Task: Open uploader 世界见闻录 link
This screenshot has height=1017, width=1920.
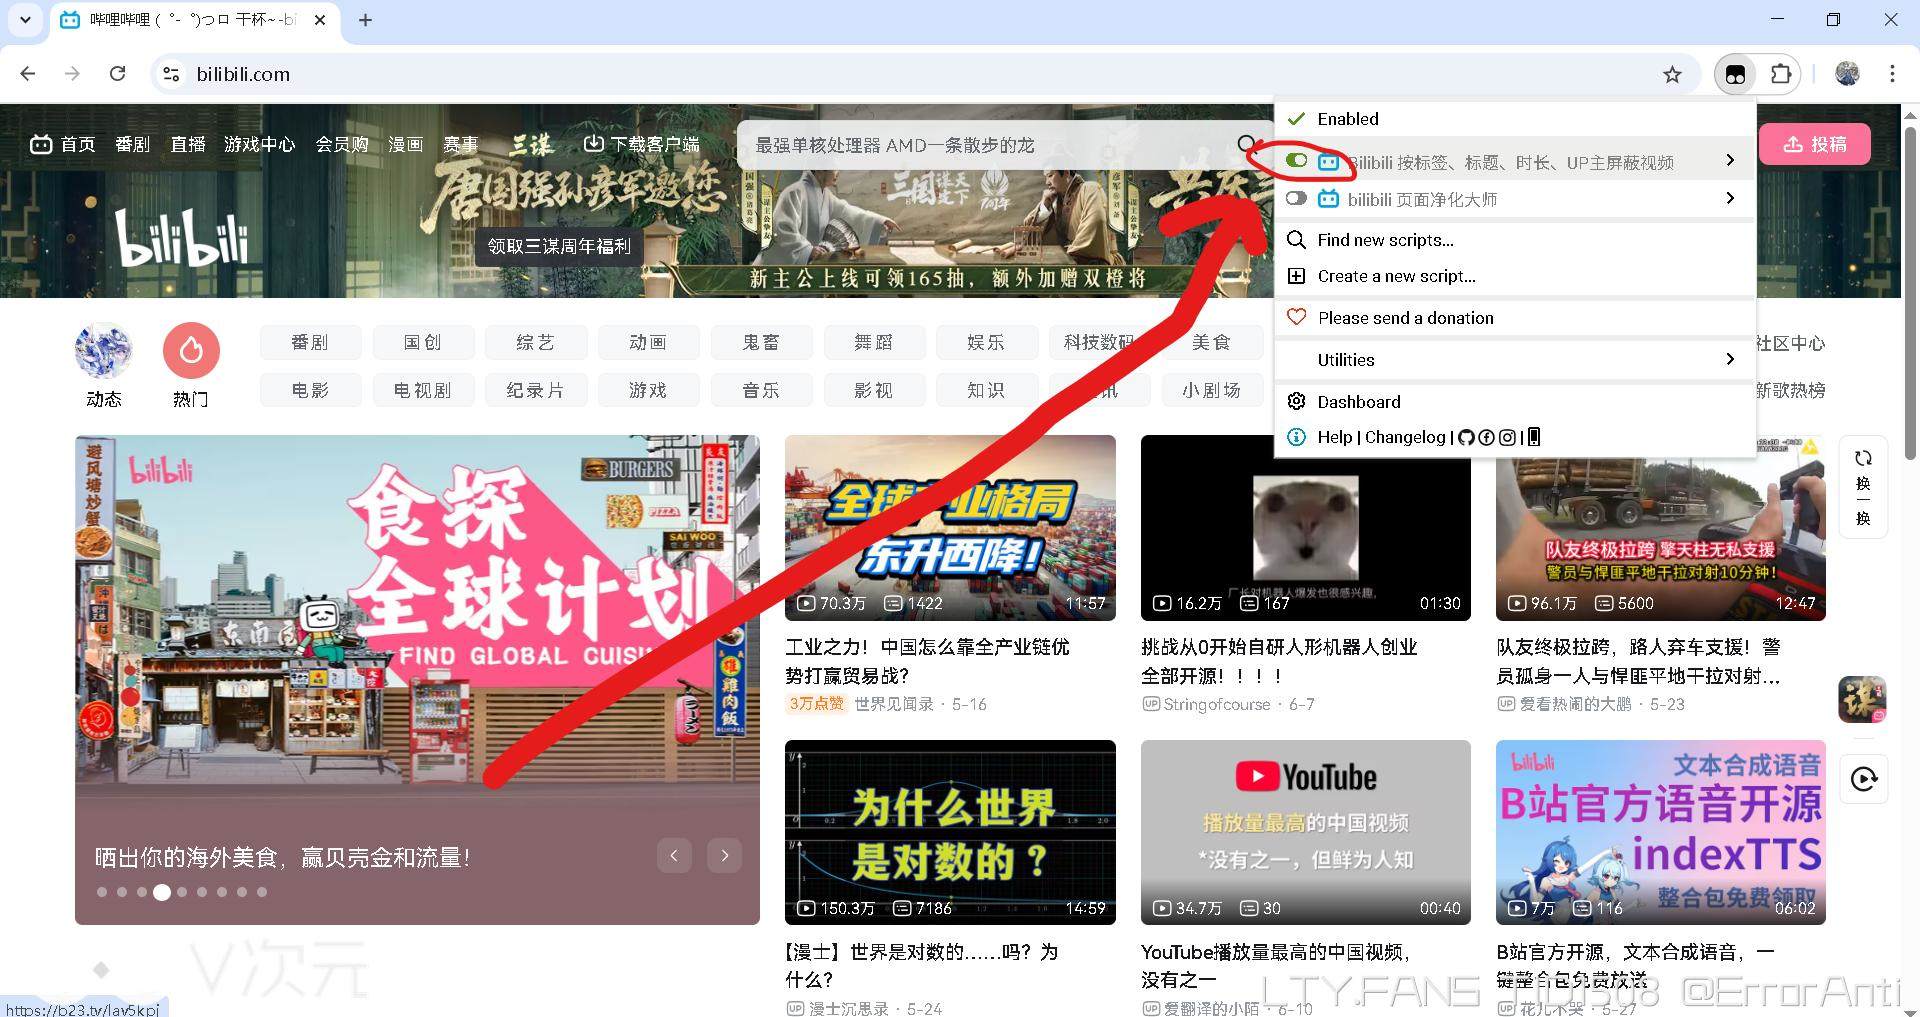Action: point(894,704)
